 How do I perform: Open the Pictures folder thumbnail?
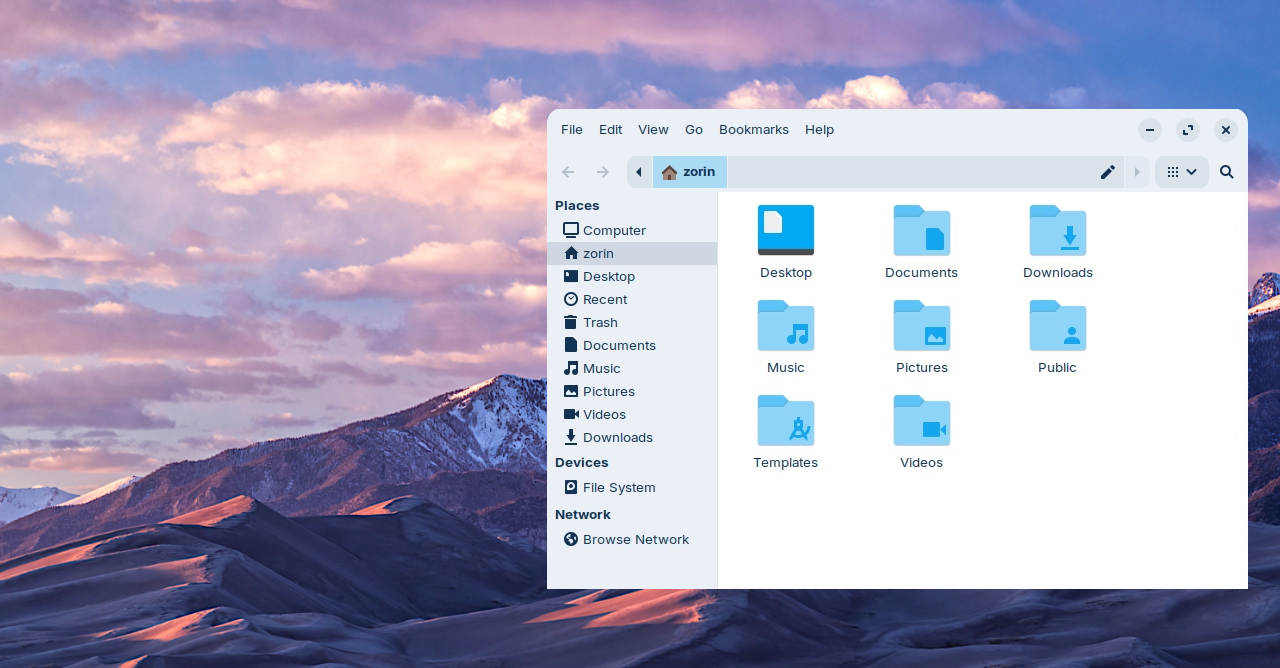922,326
